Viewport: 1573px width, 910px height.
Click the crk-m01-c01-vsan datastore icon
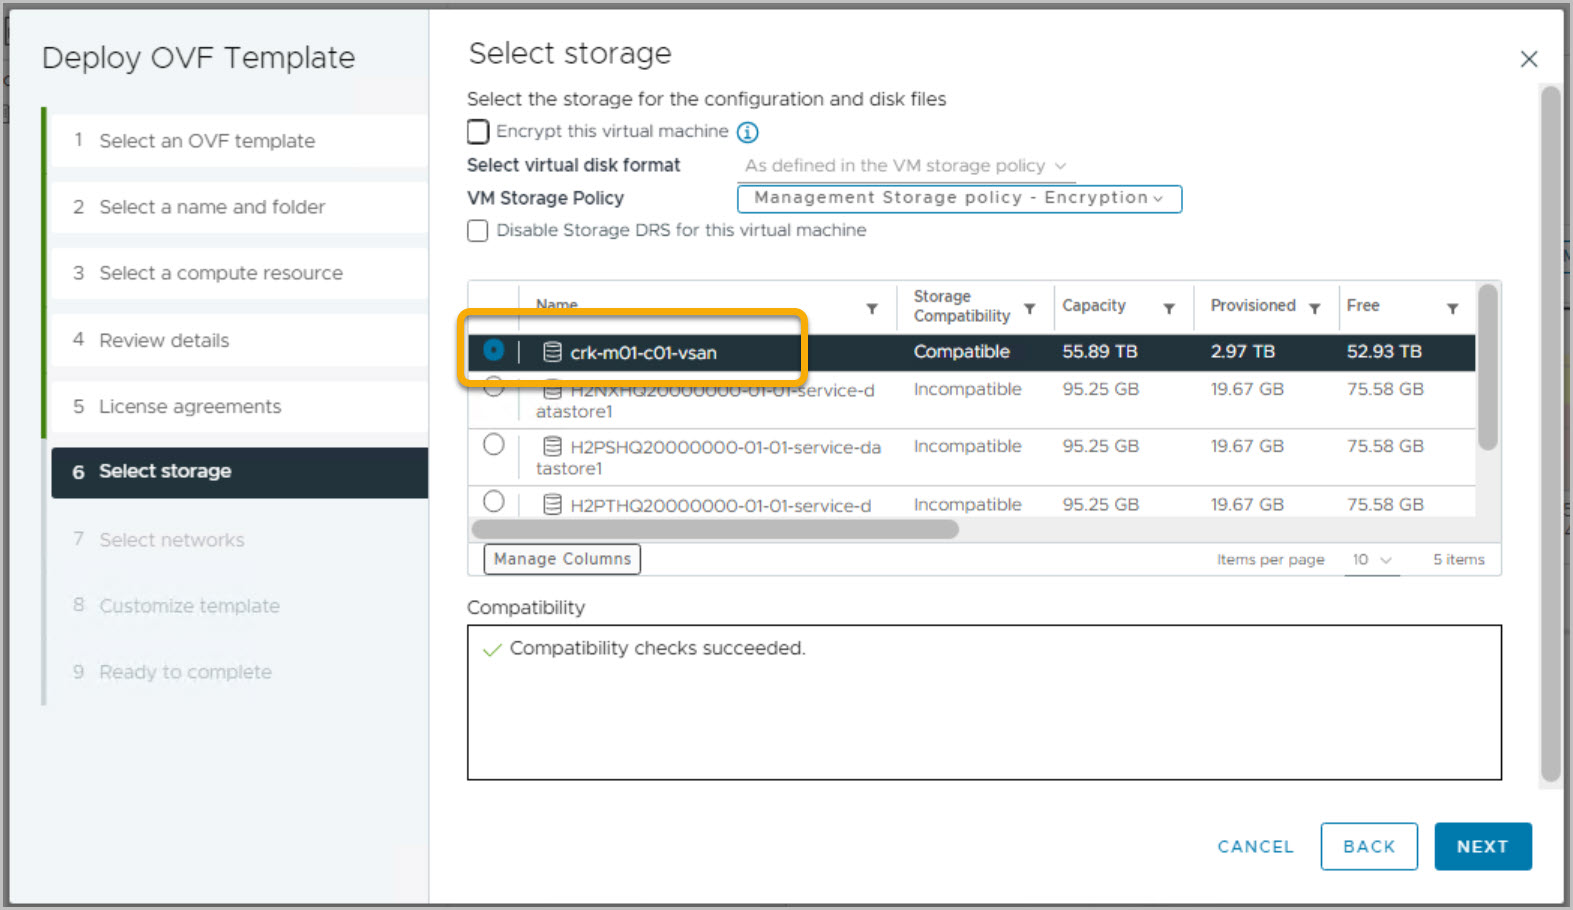pos(552,352)
